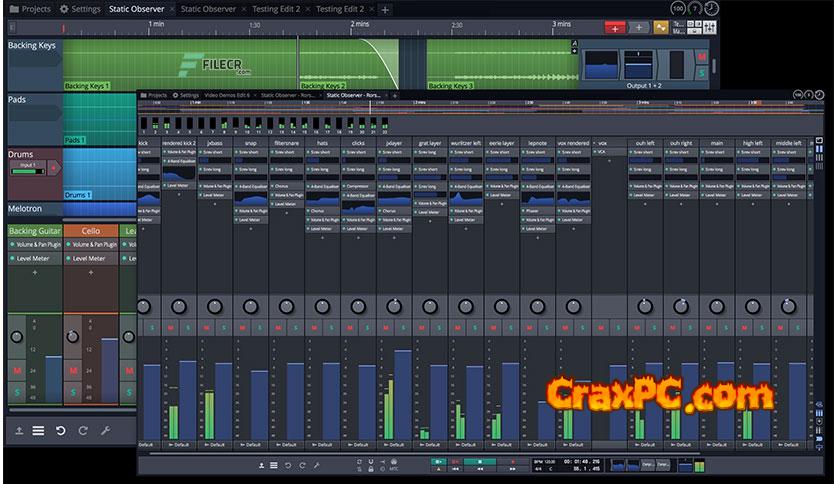Click the undo arrow in bottom-left toolbar
The image size is (836, 484).
point(60,431)
